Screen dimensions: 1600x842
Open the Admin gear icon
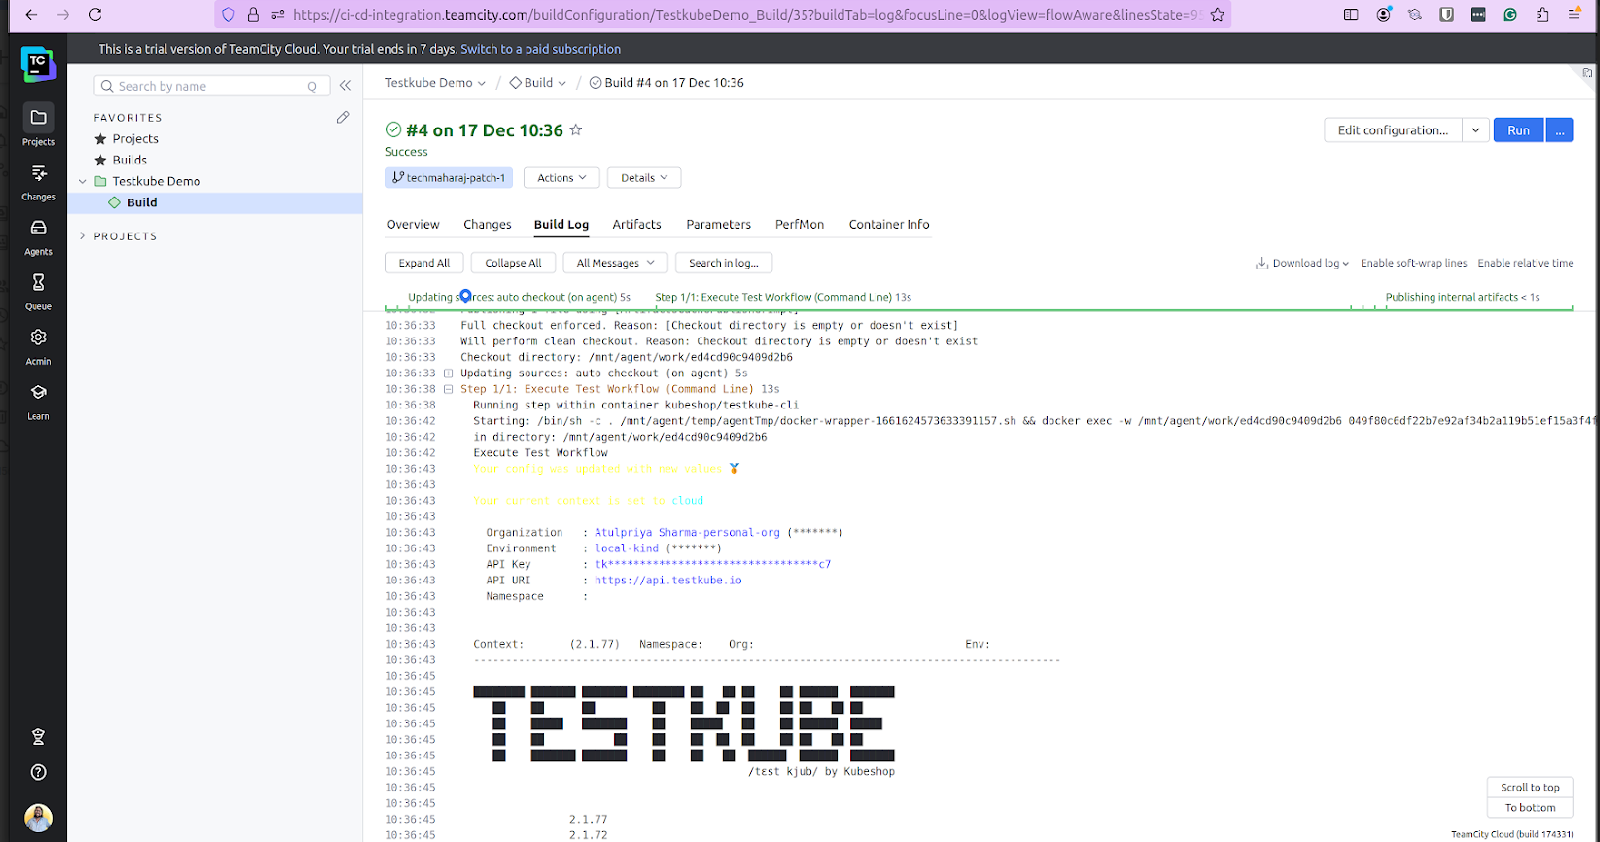38,338
